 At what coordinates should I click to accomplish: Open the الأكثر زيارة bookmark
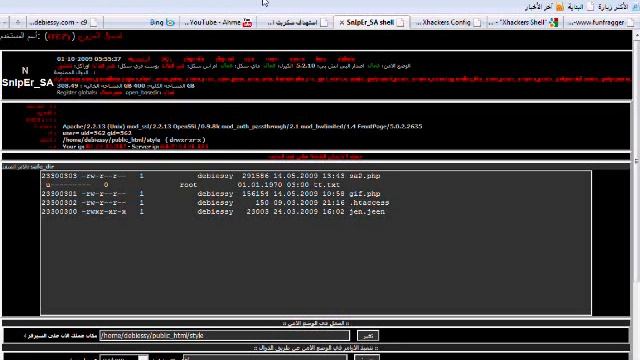click(x=613, y=7)
